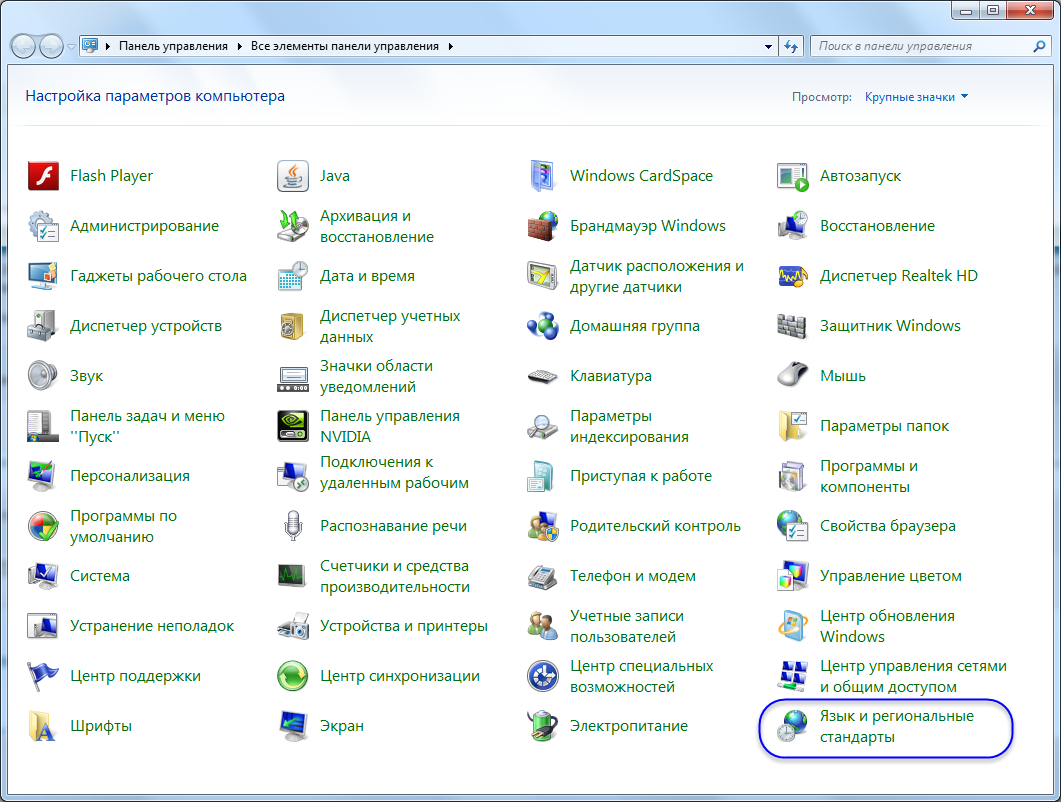1061x802 pixels.
Task: Click the Windows CardSpace icon
Action: [543, 176]
